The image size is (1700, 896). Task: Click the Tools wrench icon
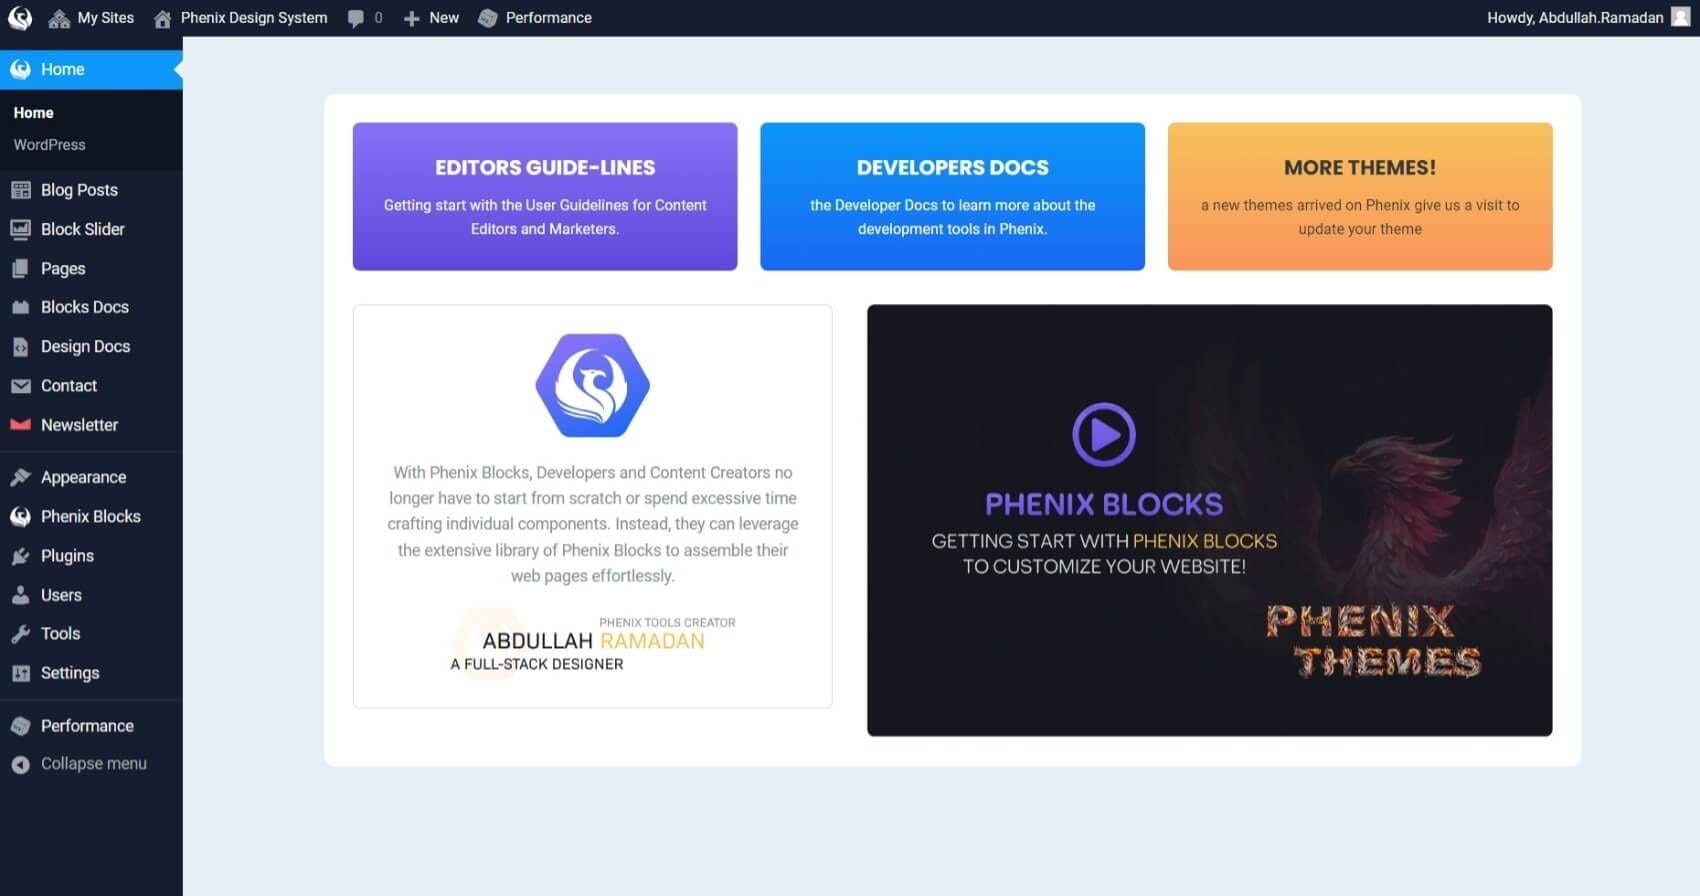21,634
